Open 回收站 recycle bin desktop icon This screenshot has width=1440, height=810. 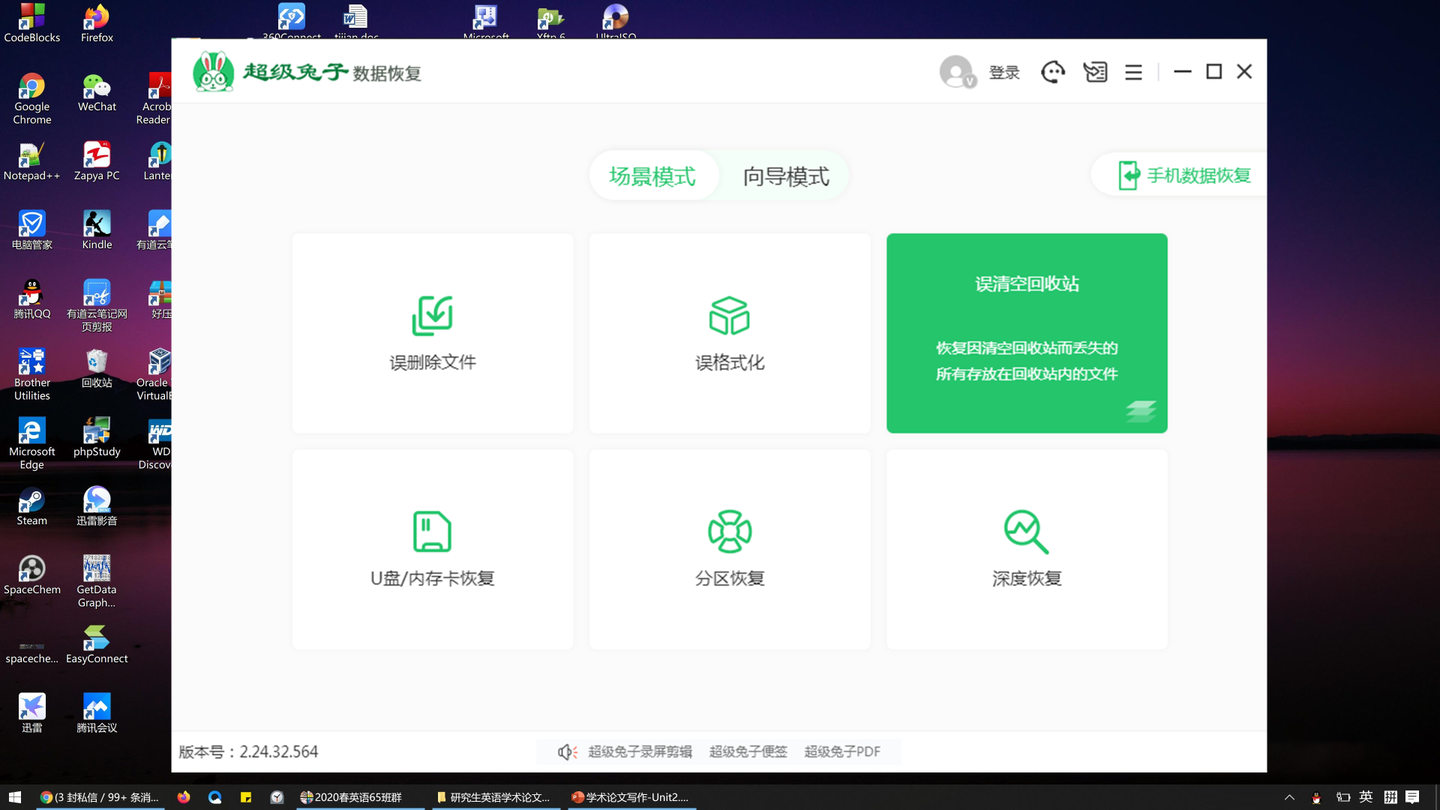pyautogui.click(x=97, y=368)
